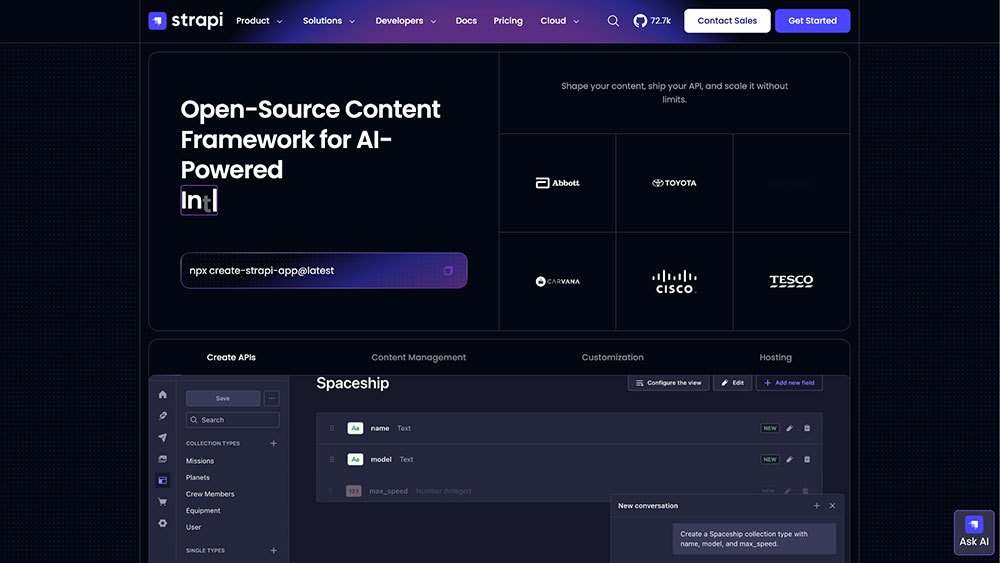Click the Create a Spaceship chat message
This screenshot has width=1000, height=563.
pos(754,539)
